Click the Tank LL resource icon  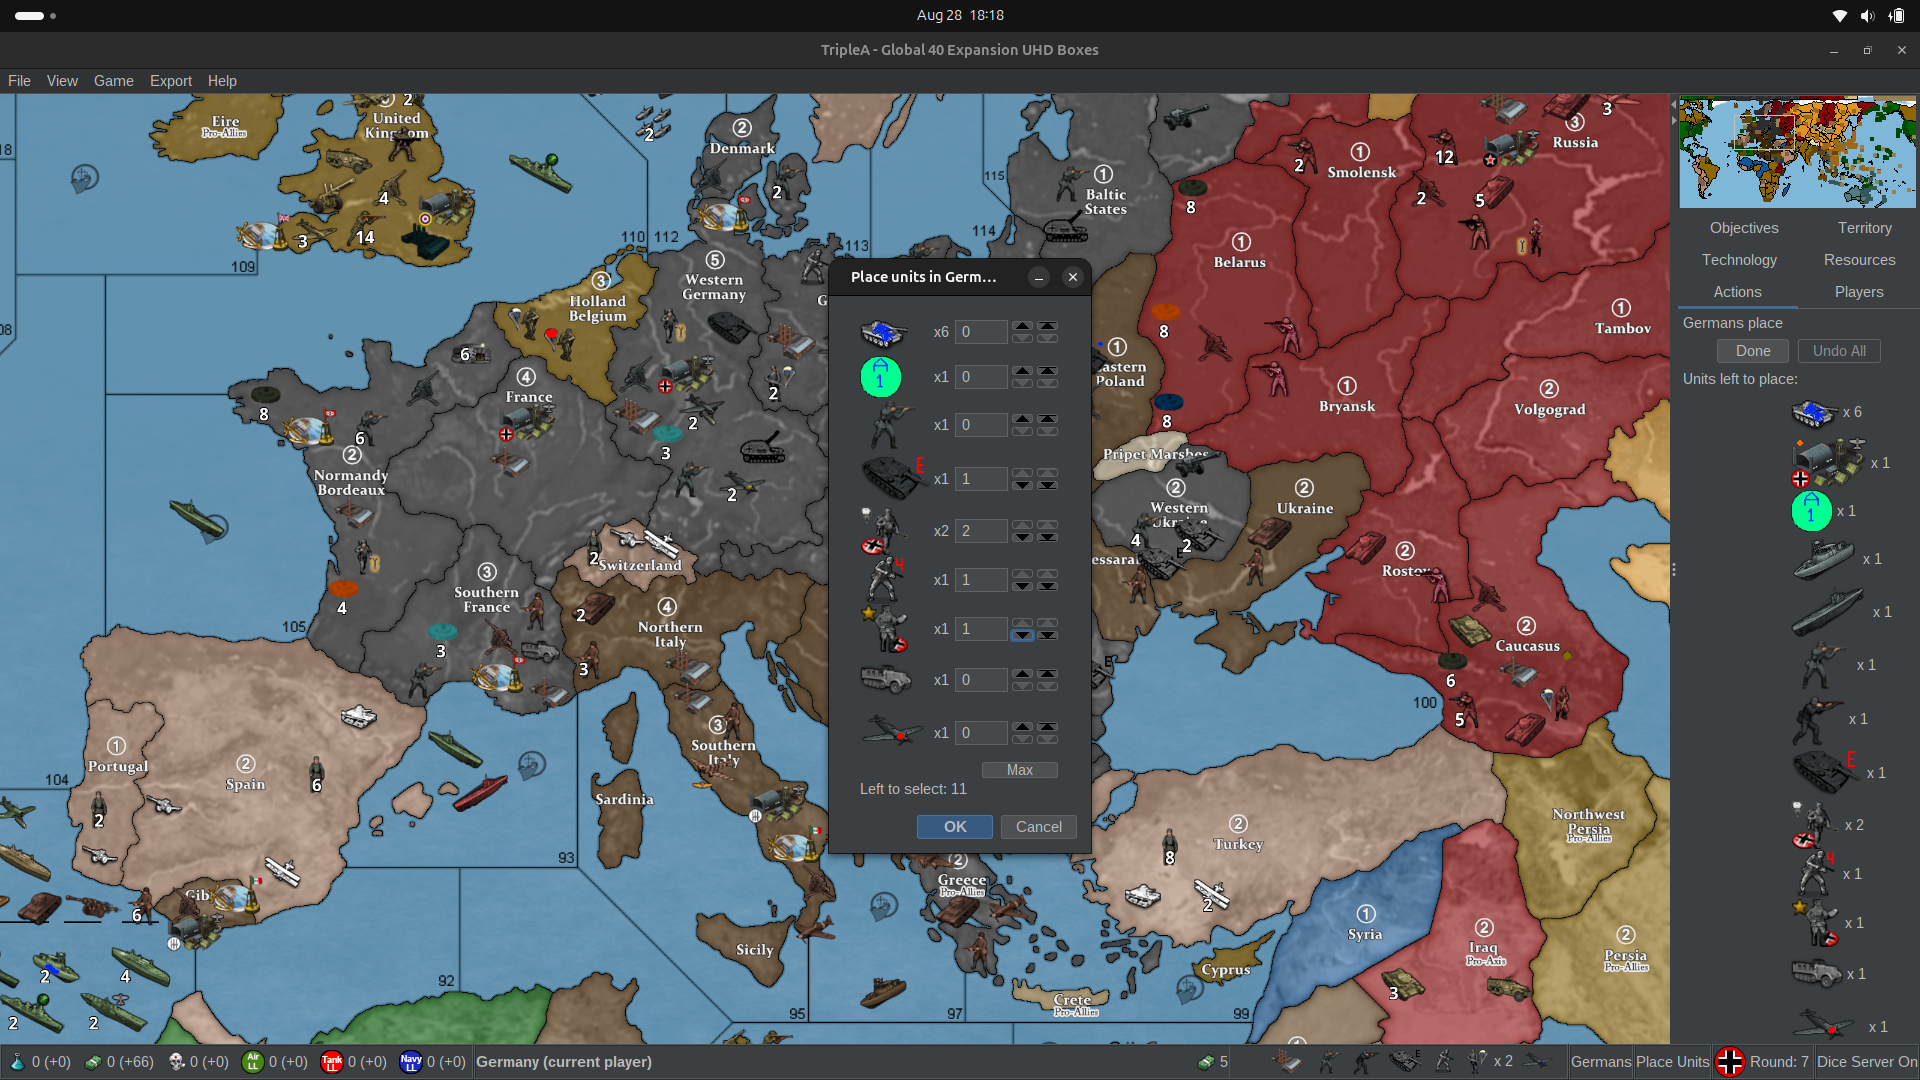pos(332,1062)
